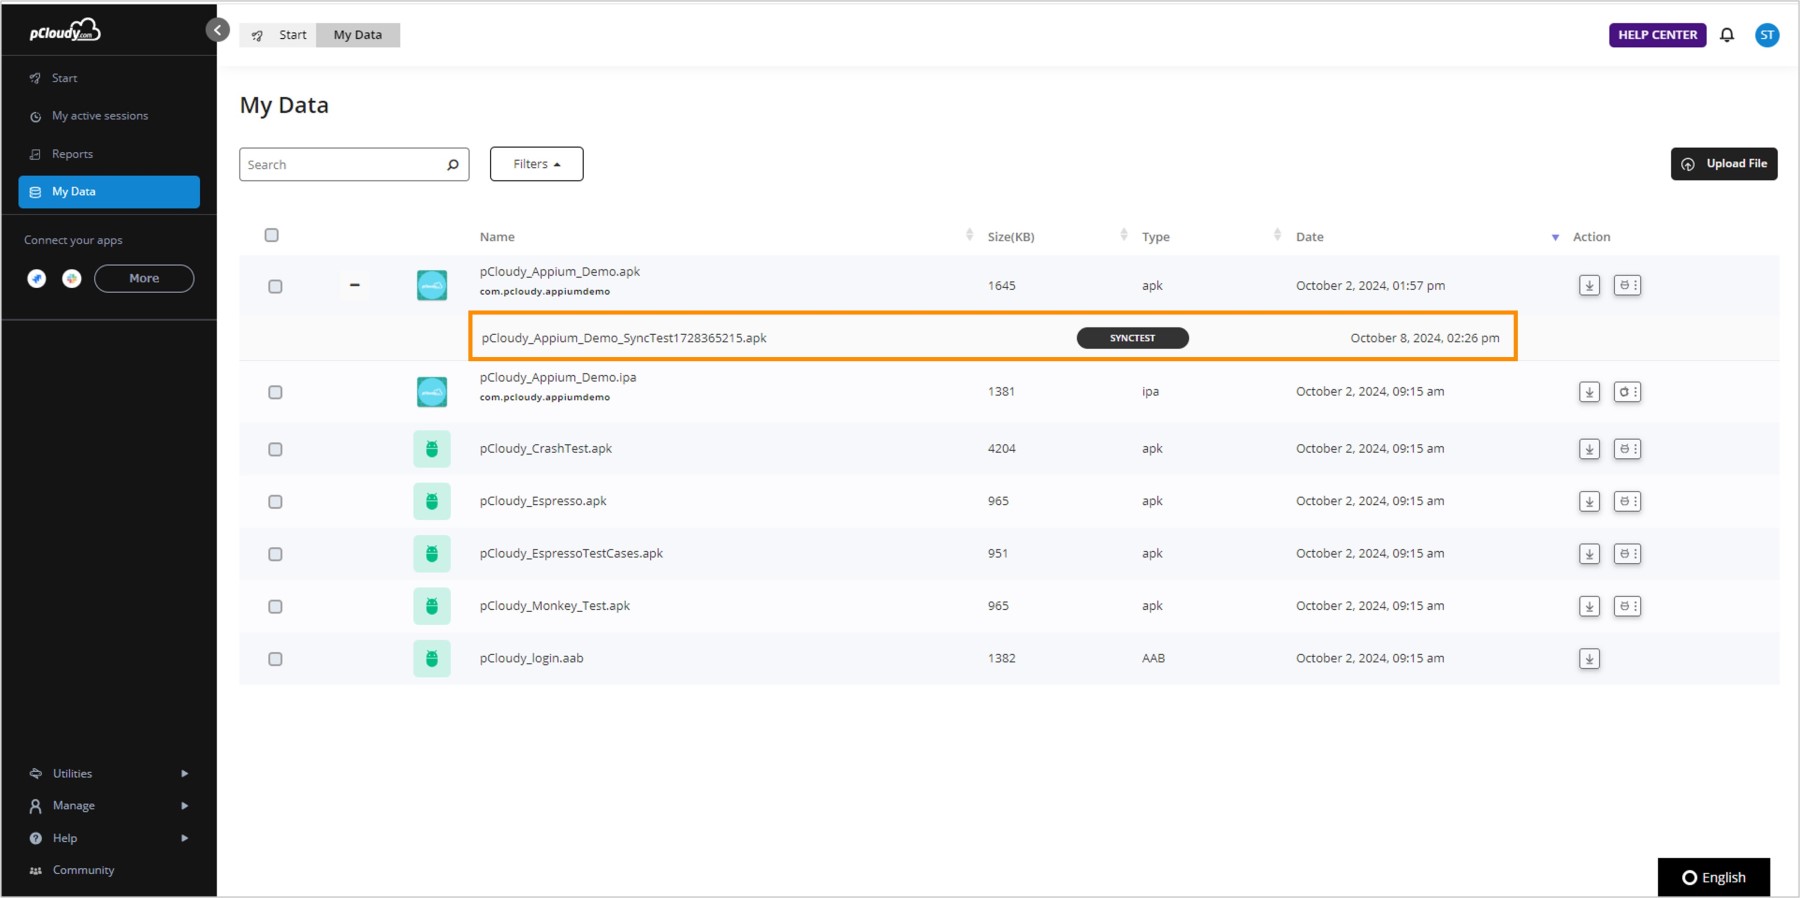
Task: Open more actions for pCloudy_Appium_Demo.apk
Action: (1627, 286)
